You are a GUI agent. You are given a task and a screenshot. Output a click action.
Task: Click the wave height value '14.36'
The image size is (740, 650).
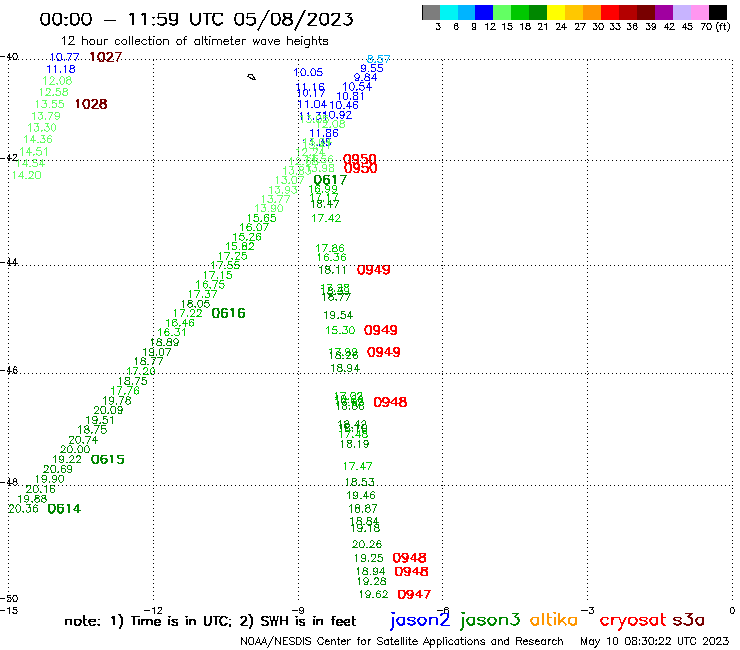pyautogui.click(x=38, y=139)
